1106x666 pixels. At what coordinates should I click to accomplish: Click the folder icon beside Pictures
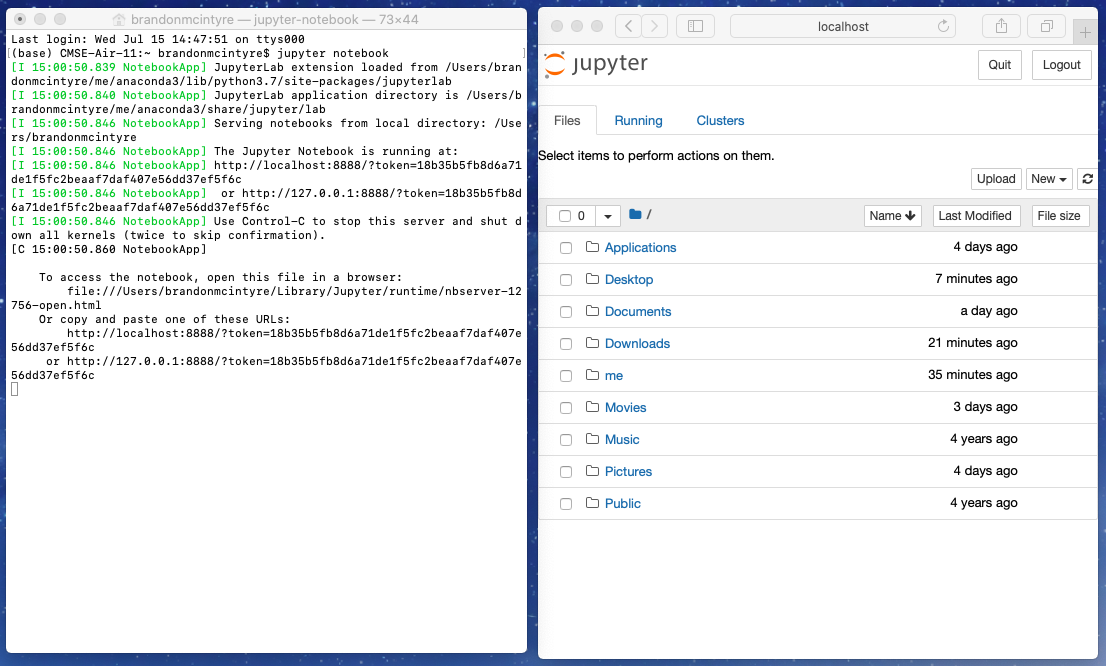pos(592,471)
